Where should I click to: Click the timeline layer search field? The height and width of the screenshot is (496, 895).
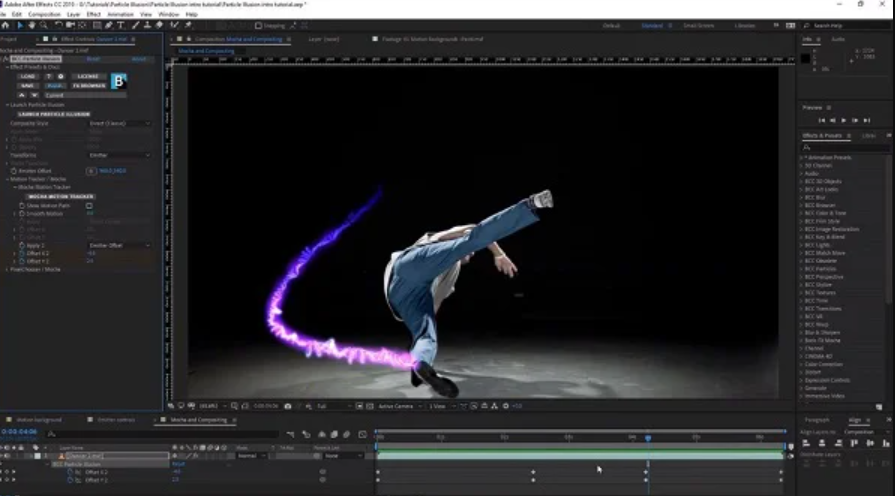tap(163, 435)
